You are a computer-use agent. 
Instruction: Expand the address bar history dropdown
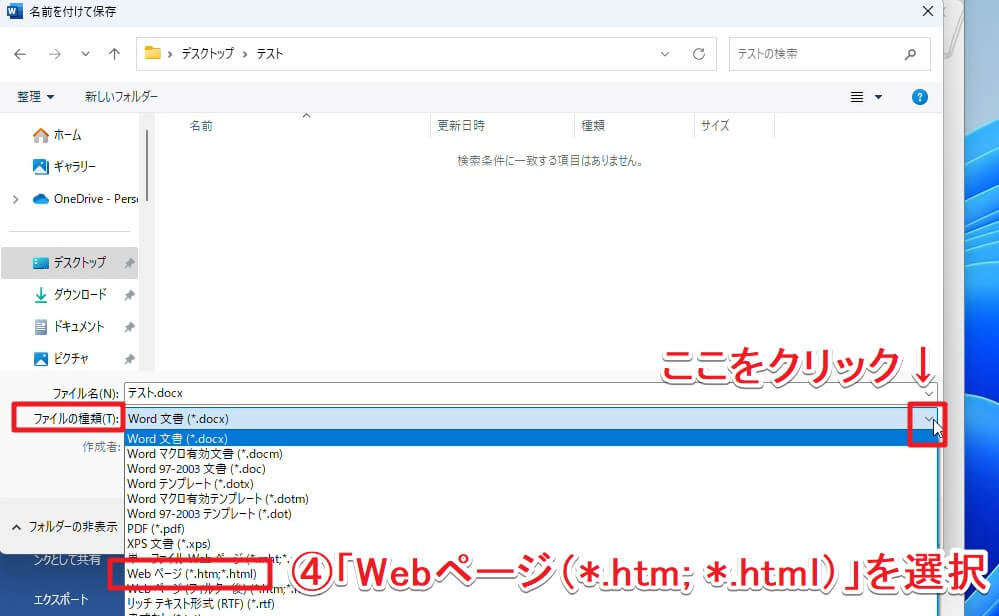point(665,54)
